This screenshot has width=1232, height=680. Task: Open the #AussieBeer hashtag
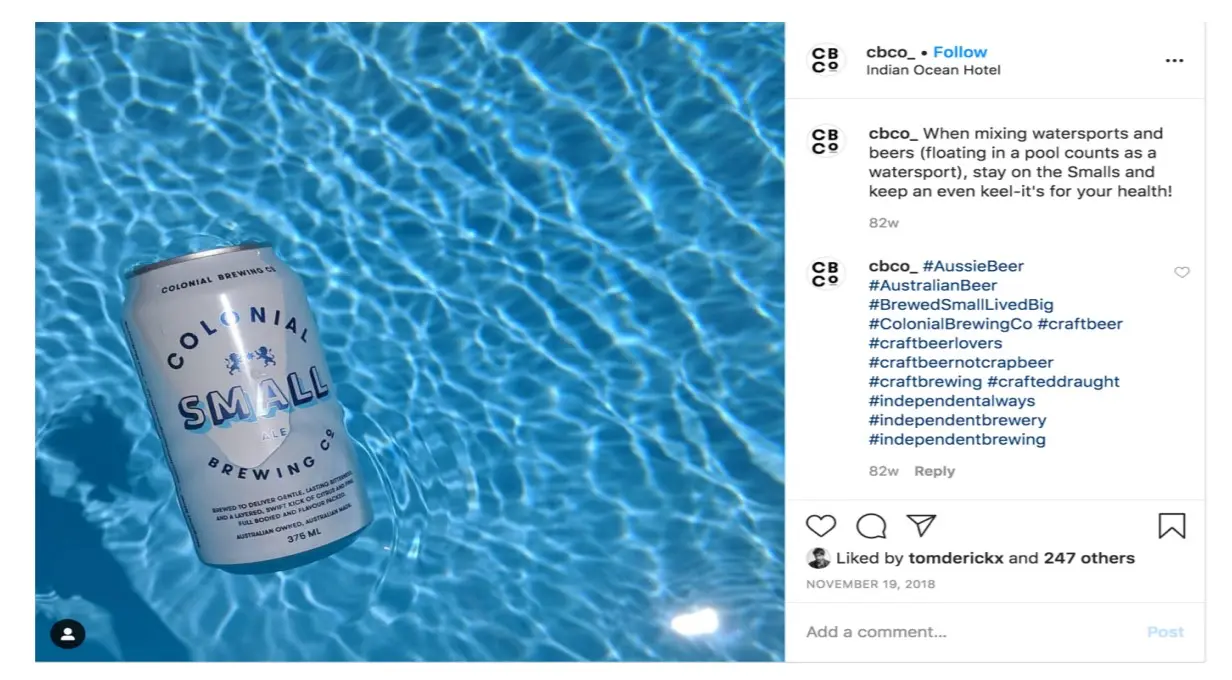click(x=973, y=266)
